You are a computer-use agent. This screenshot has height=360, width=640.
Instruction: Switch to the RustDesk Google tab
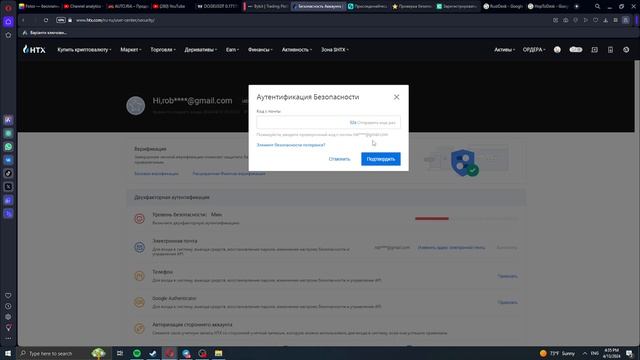click(503, 7)
